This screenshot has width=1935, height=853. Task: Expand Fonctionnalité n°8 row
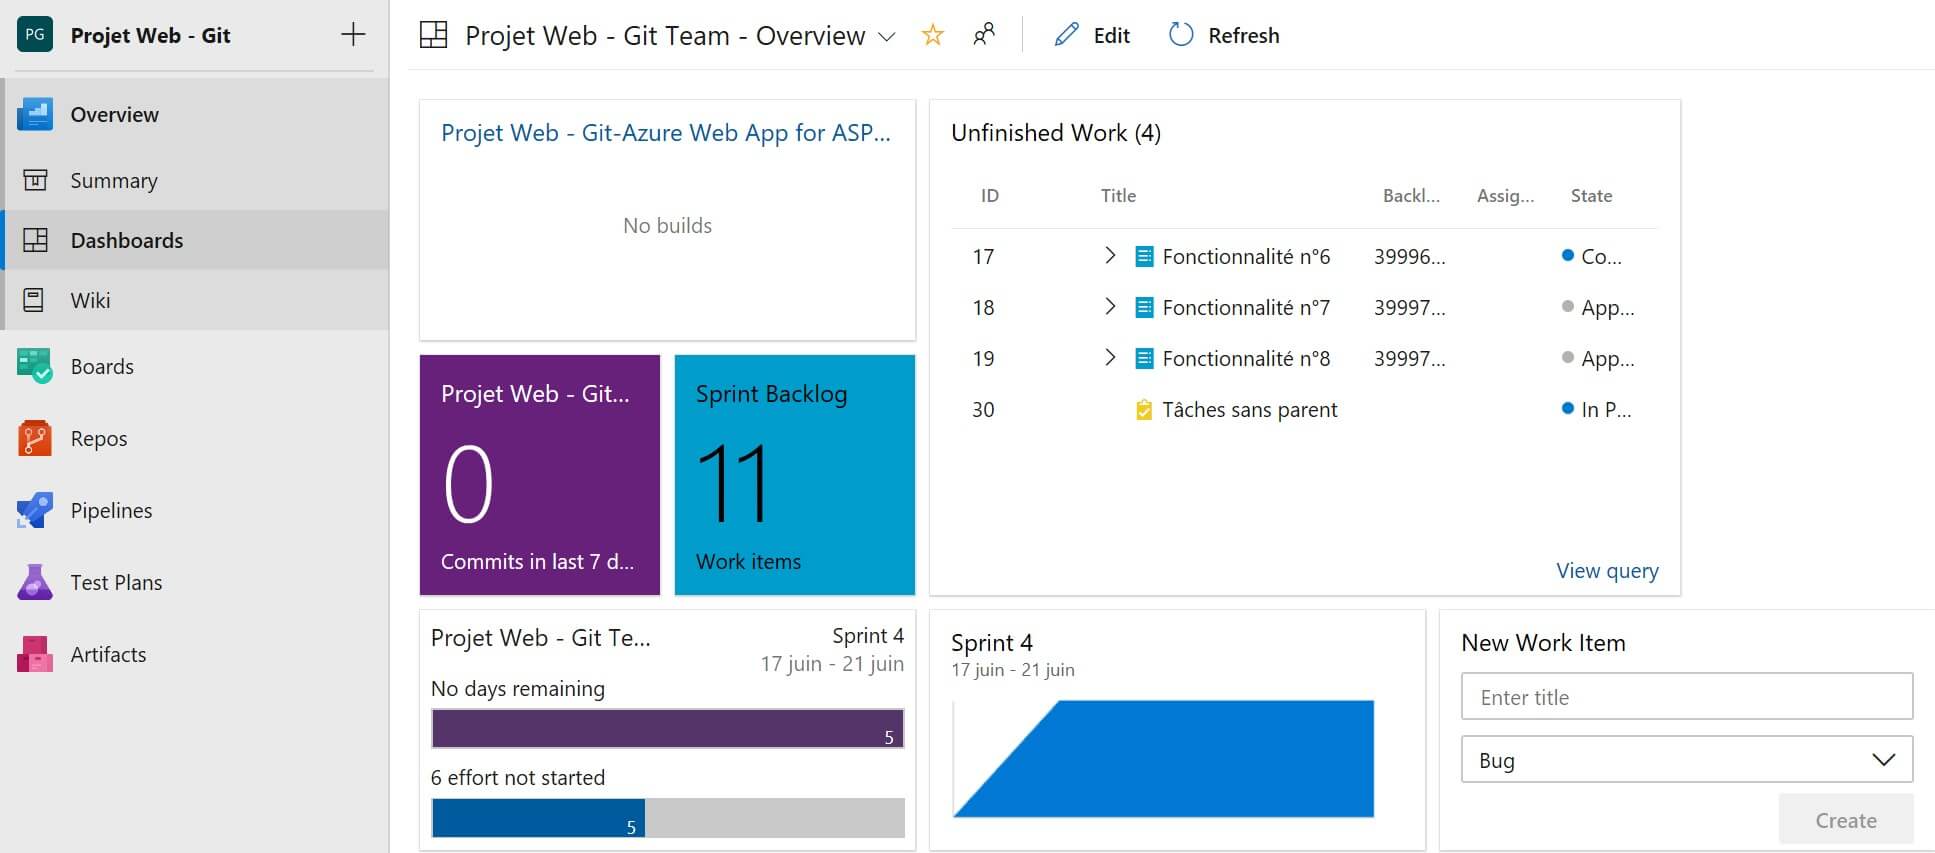click(1109, 358)
